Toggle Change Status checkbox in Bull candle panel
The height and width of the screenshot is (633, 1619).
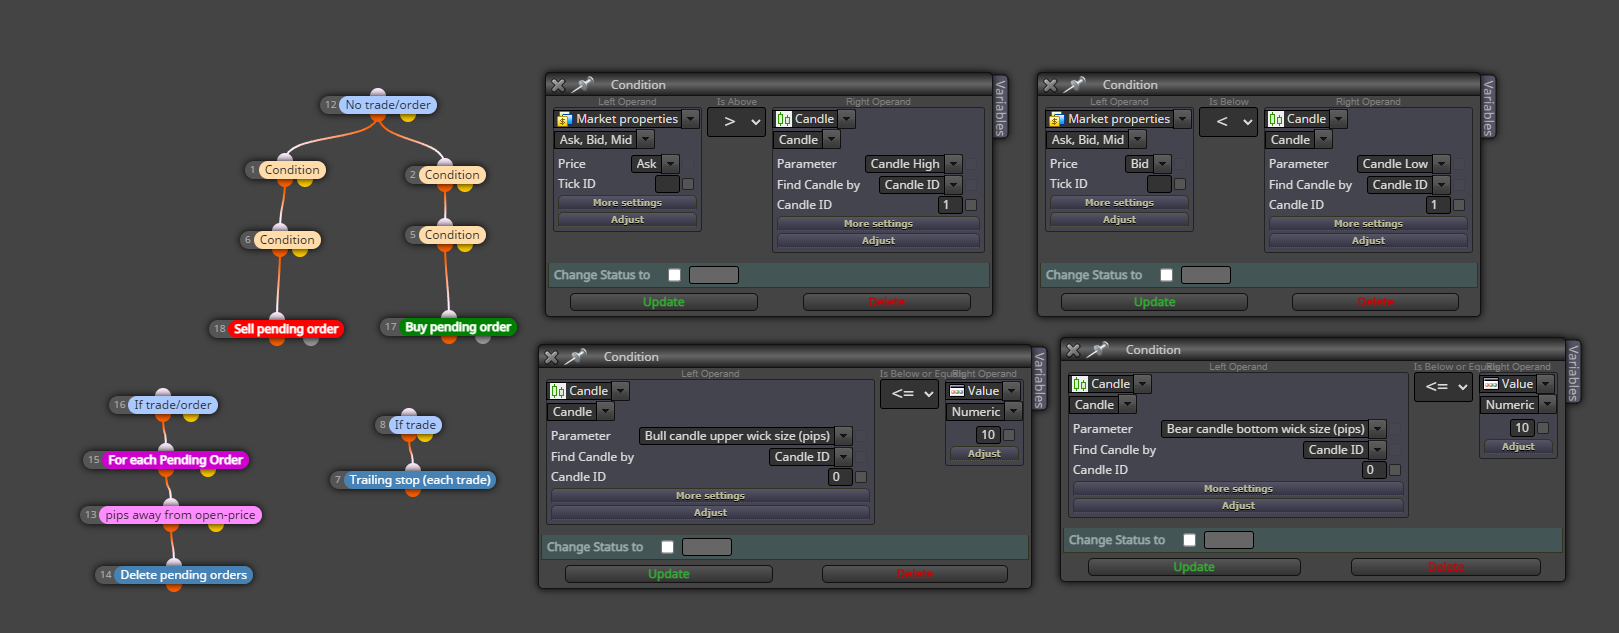[667, 547]
